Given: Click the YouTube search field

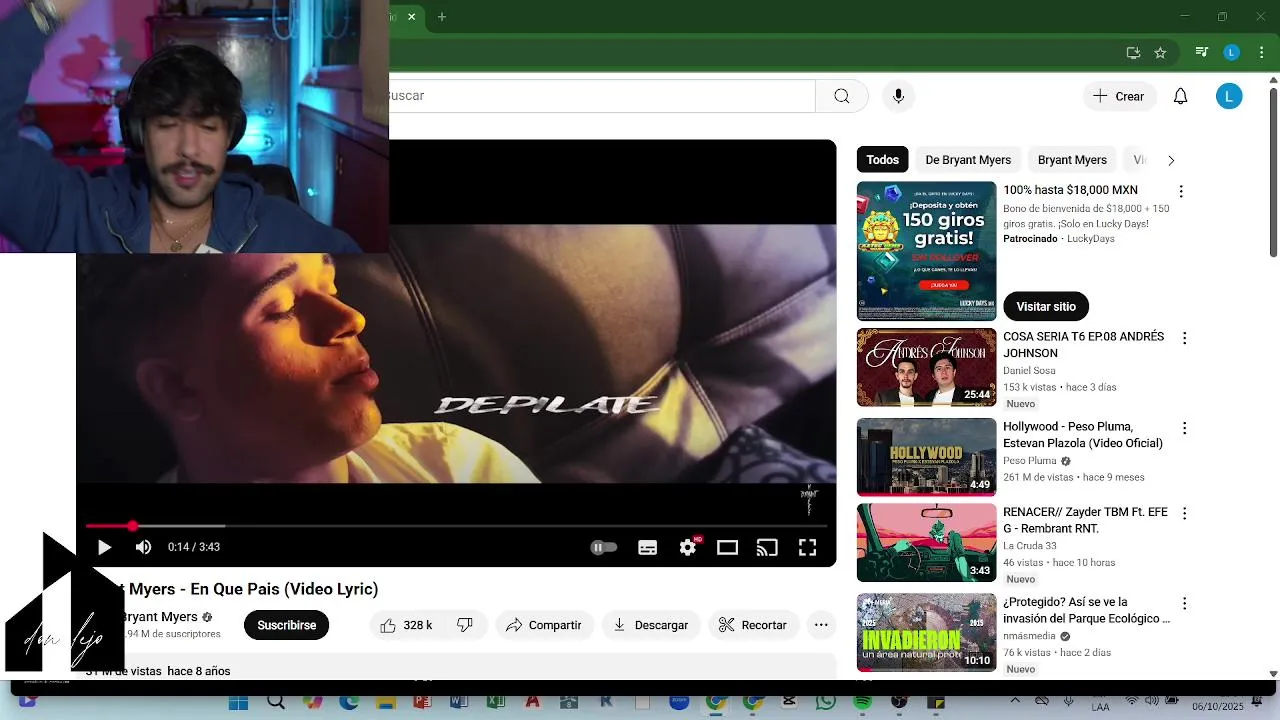Looking at the screenshot, I should click(602, 96).
